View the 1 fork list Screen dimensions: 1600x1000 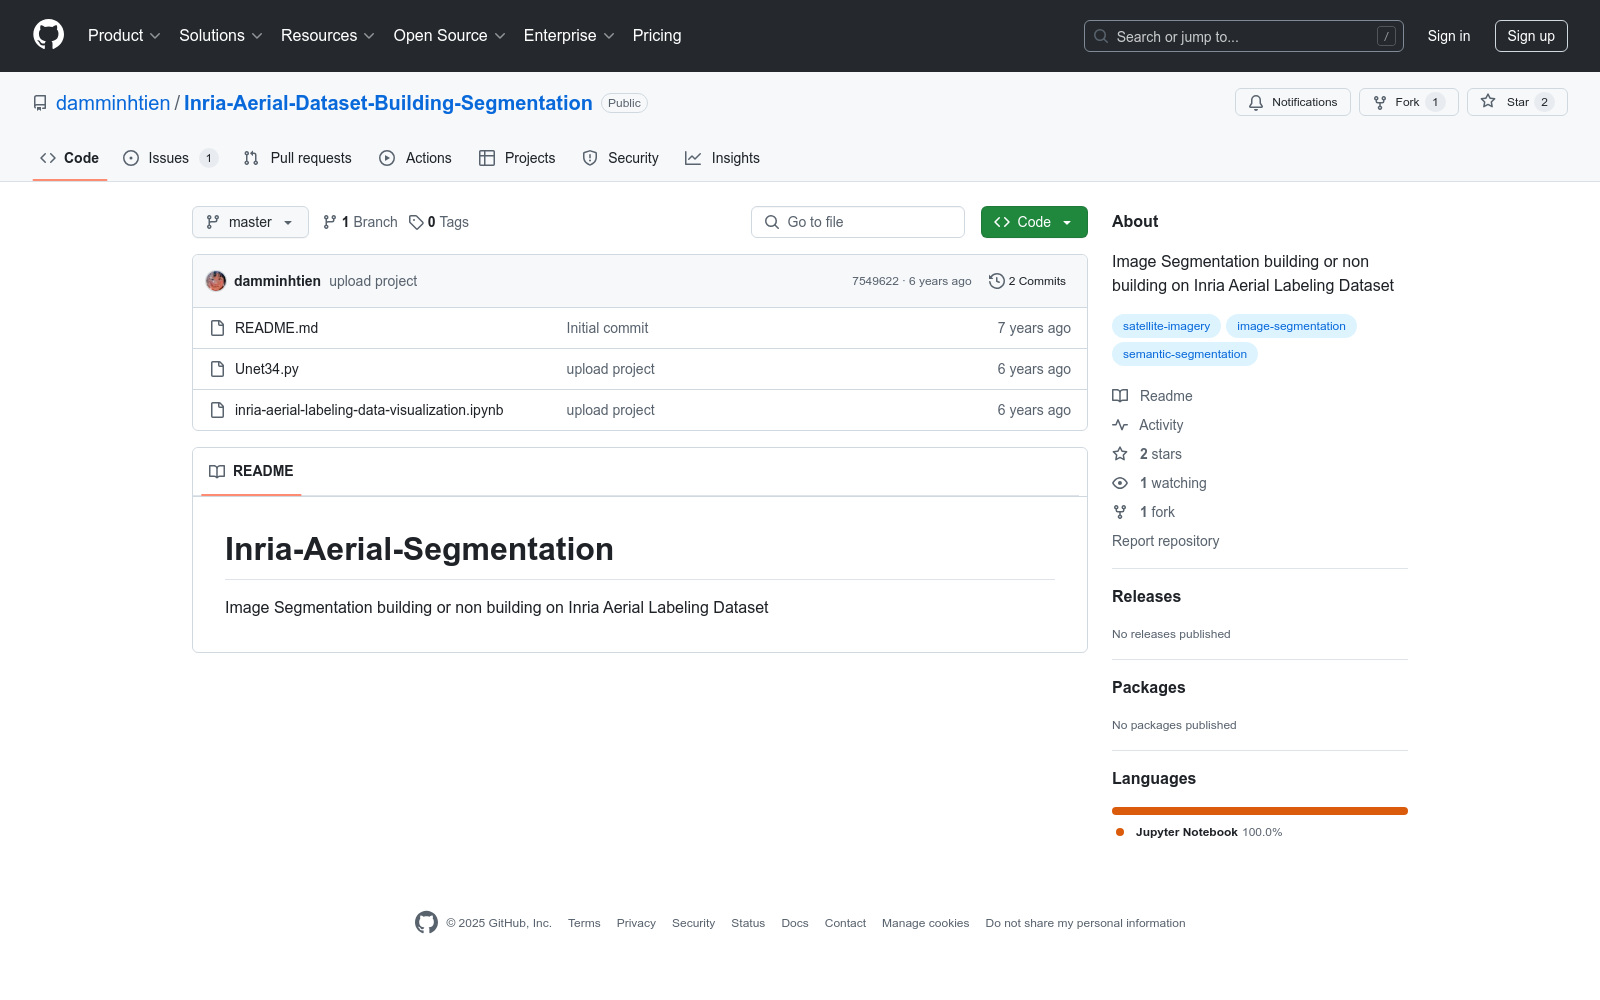pyautogui.click(x=1144, y=512)
